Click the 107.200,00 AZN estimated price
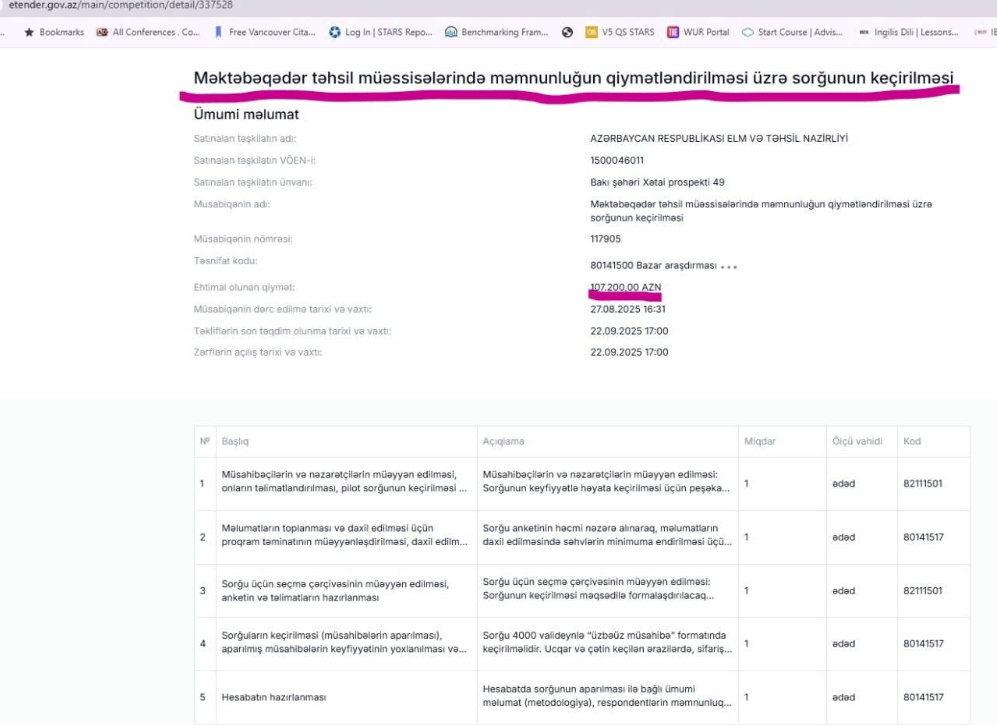 (625, 288)
